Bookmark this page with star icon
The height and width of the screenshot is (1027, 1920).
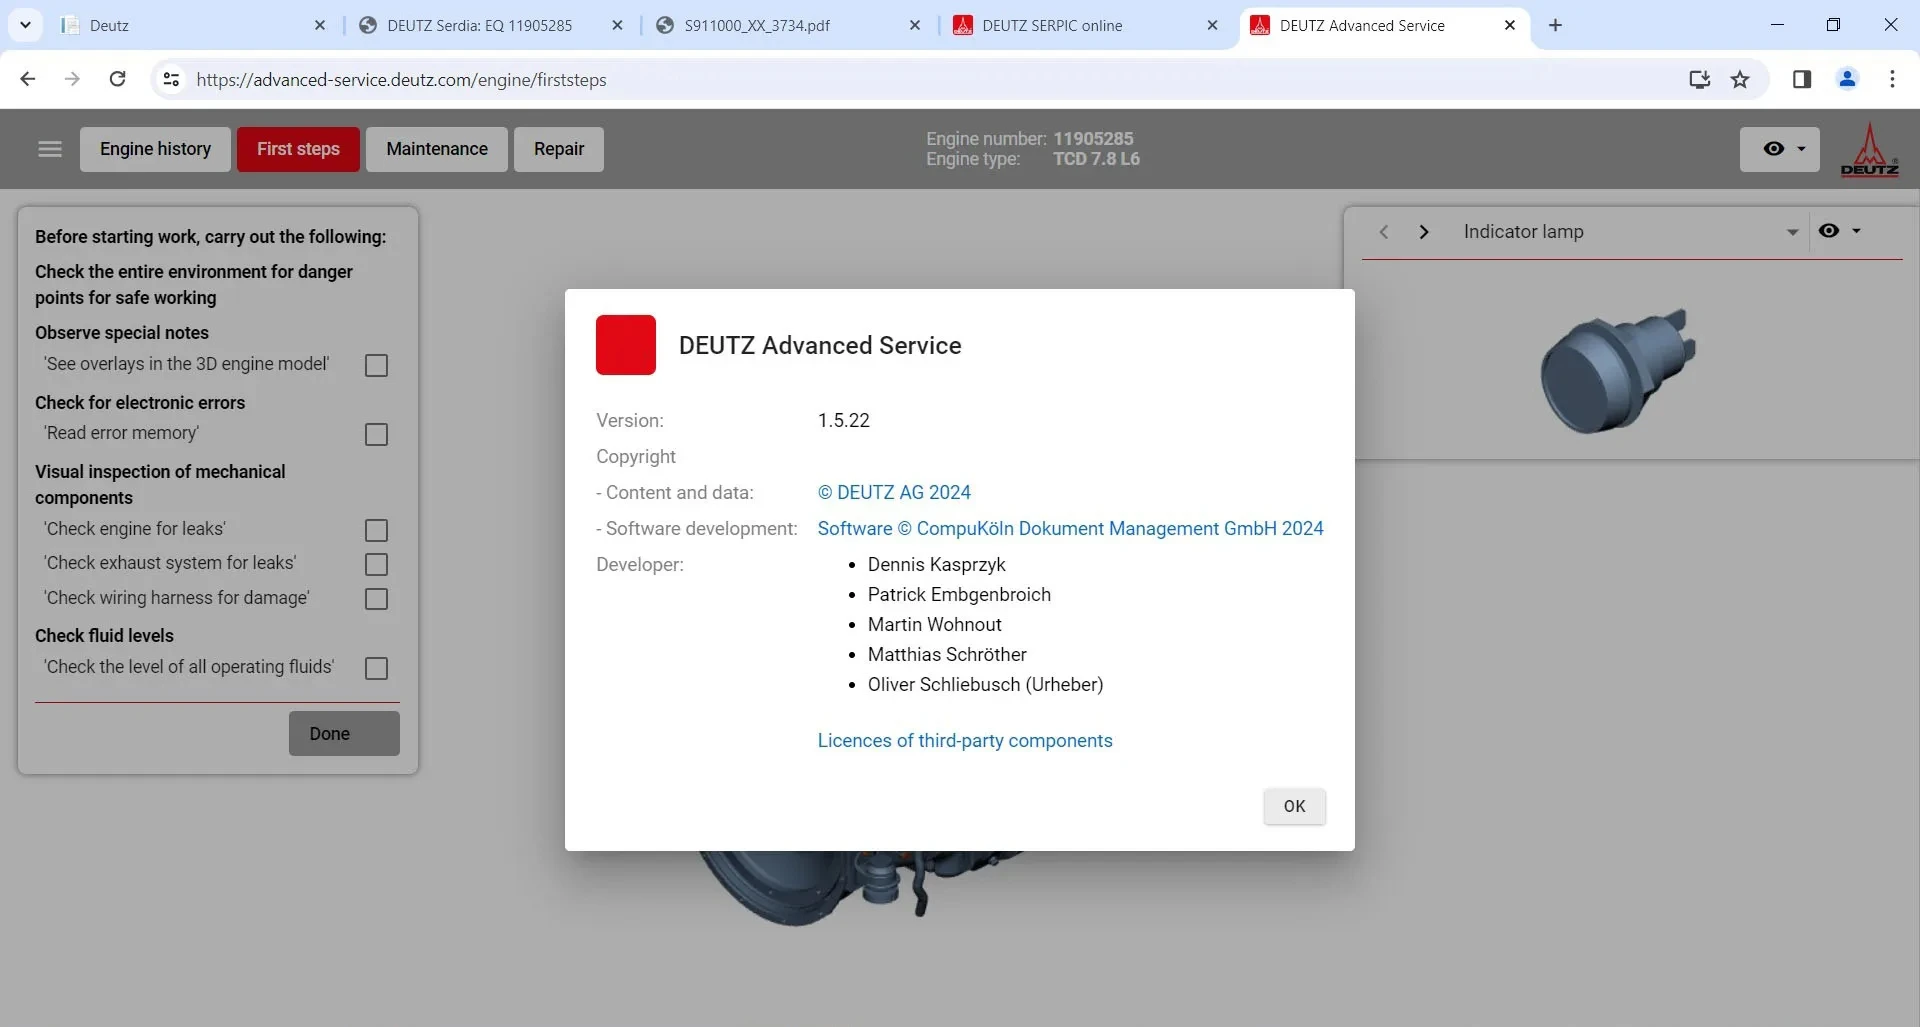coord(1740,79)
